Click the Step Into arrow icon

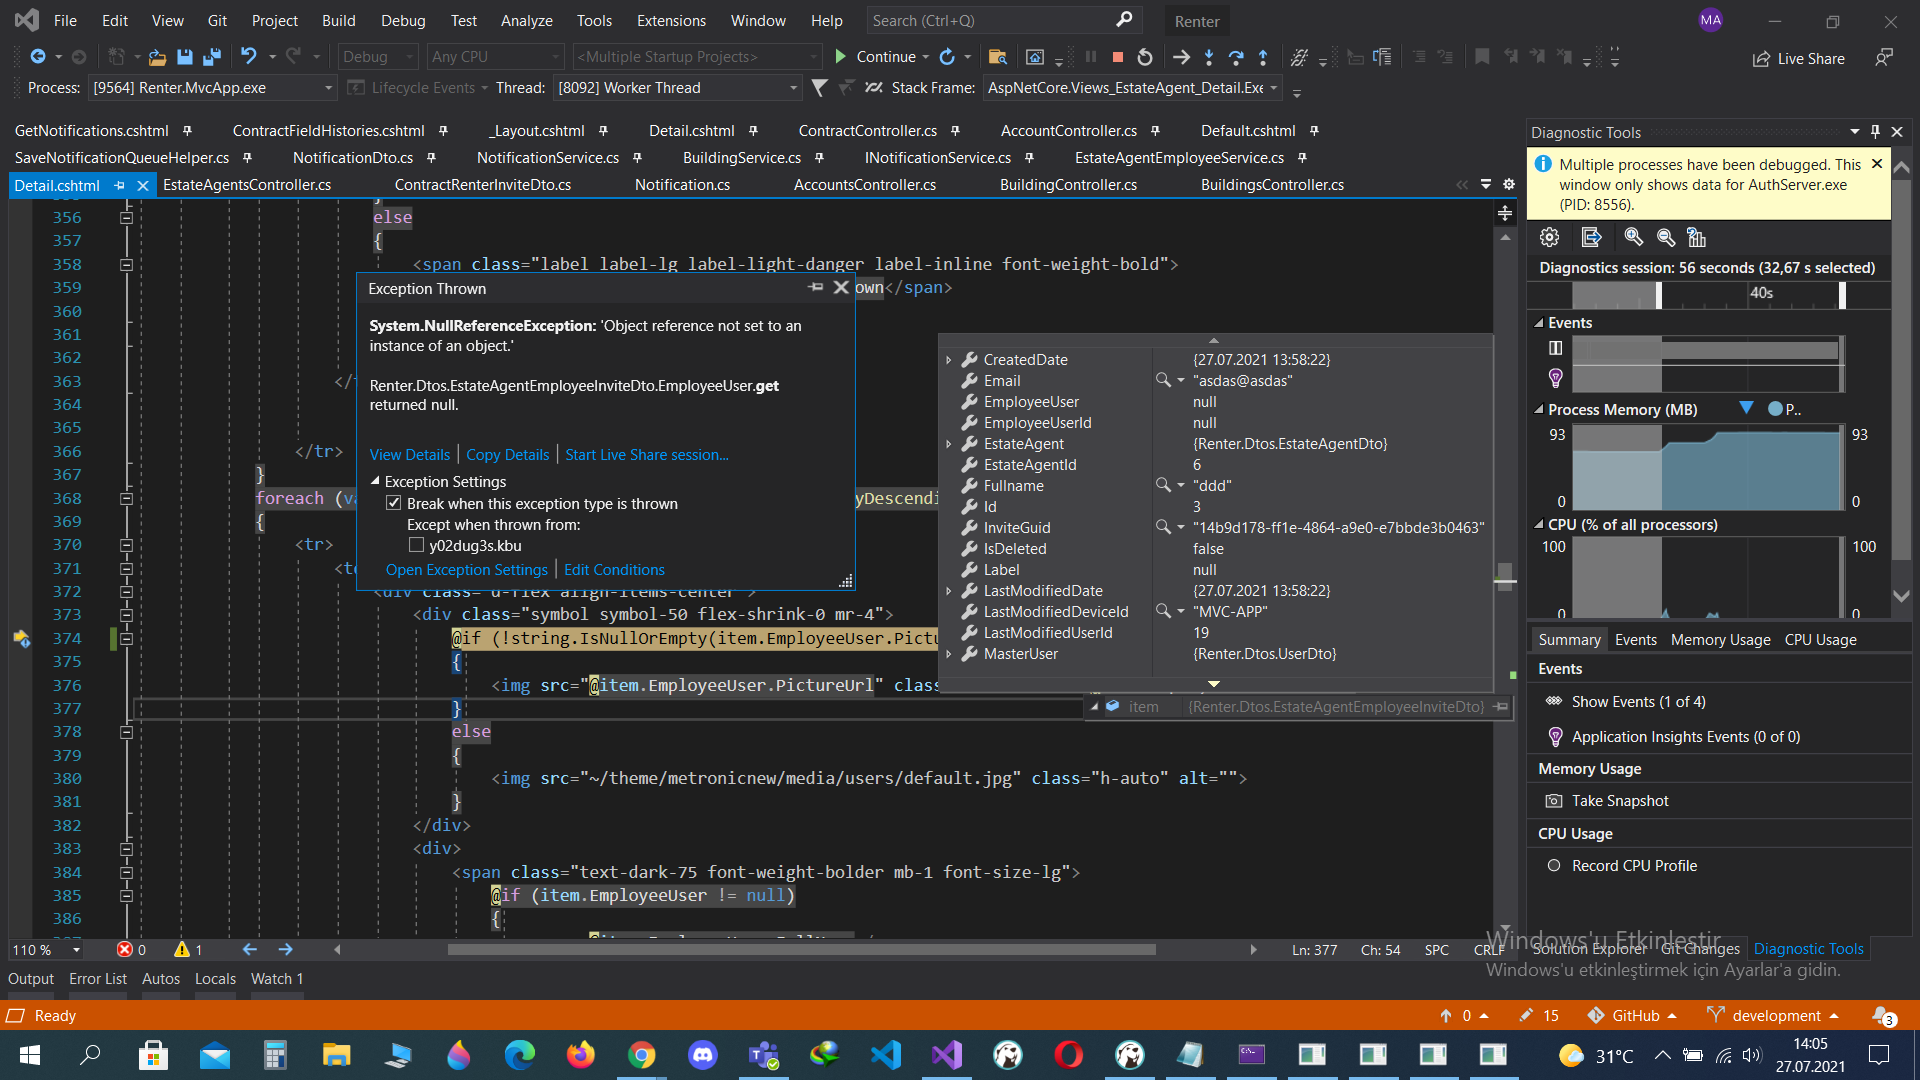point(1209,57)
